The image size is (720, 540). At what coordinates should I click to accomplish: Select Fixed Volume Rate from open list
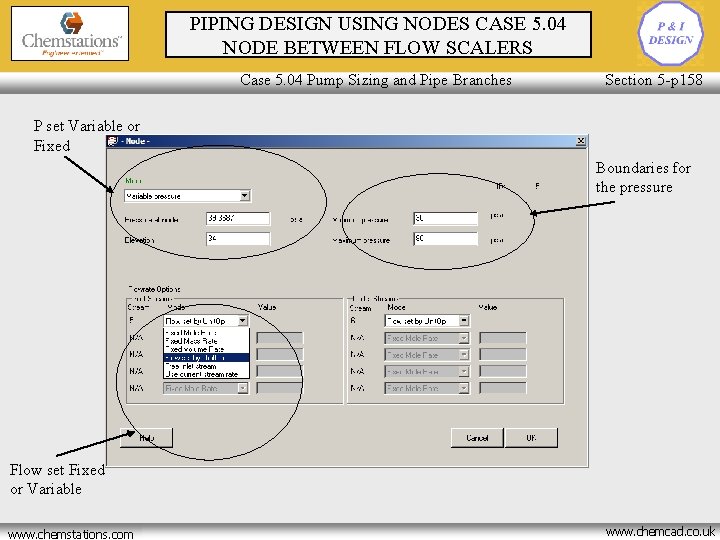pyautogui.click(x=206, y=349)
